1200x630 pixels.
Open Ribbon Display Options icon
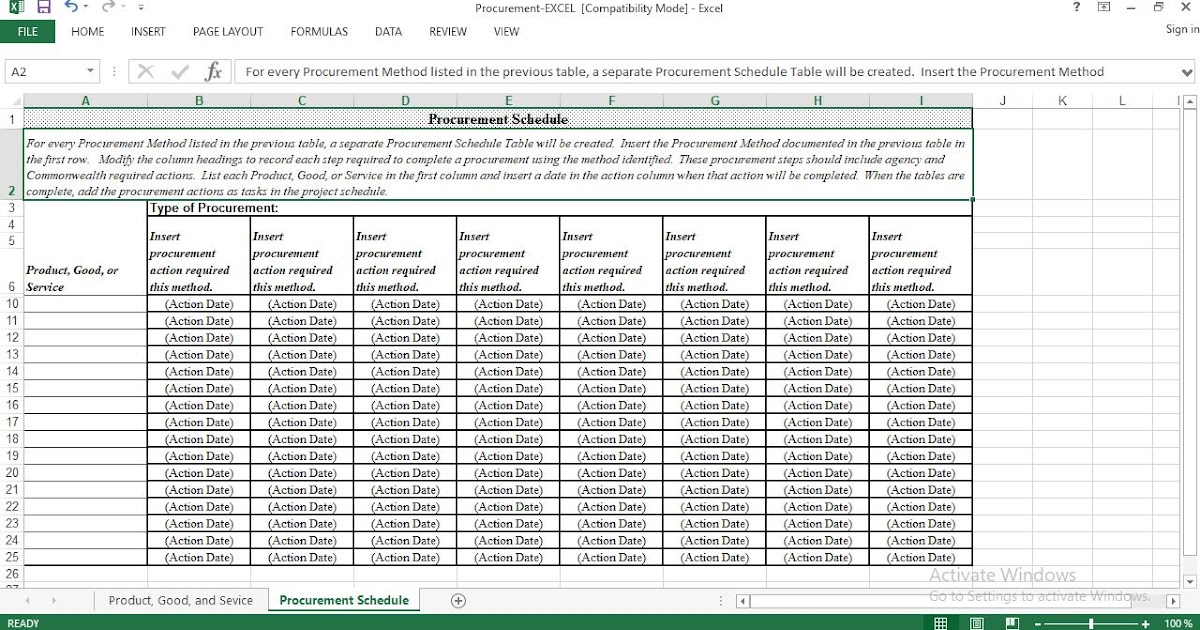pyautogui.click(x=1104, y=7)
